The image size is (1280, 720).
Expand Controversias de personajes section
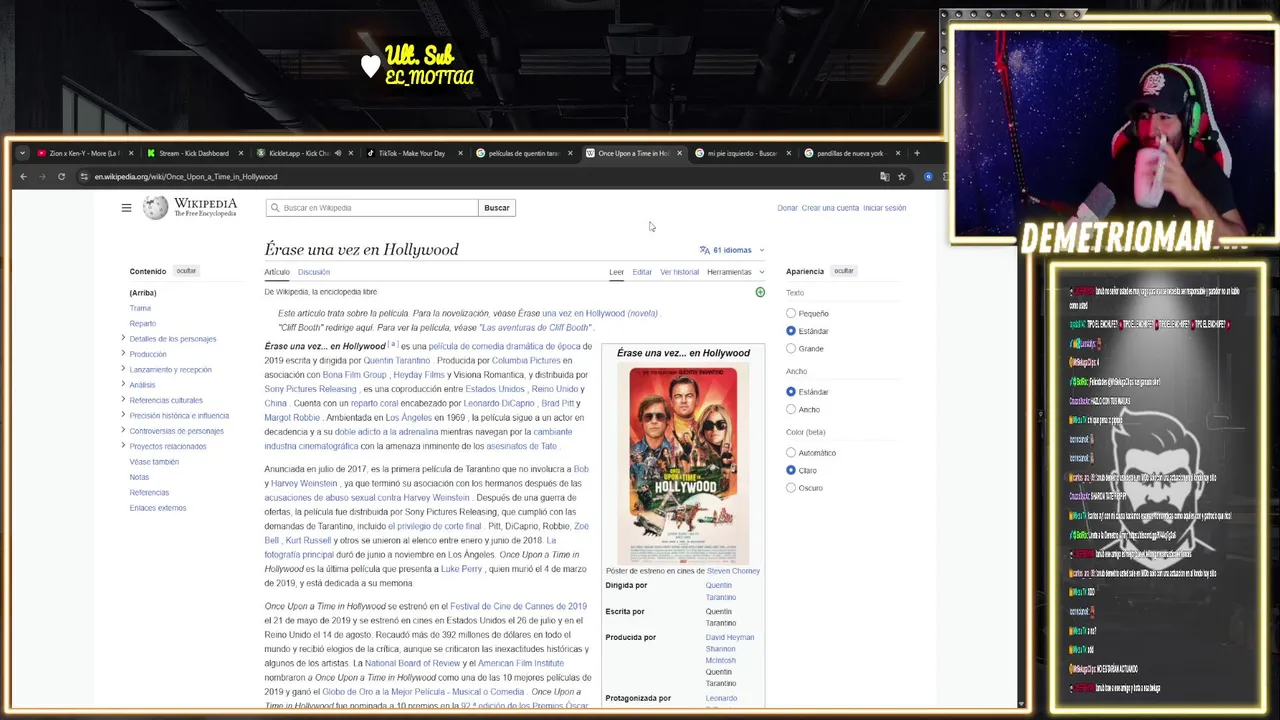point(123,430)
